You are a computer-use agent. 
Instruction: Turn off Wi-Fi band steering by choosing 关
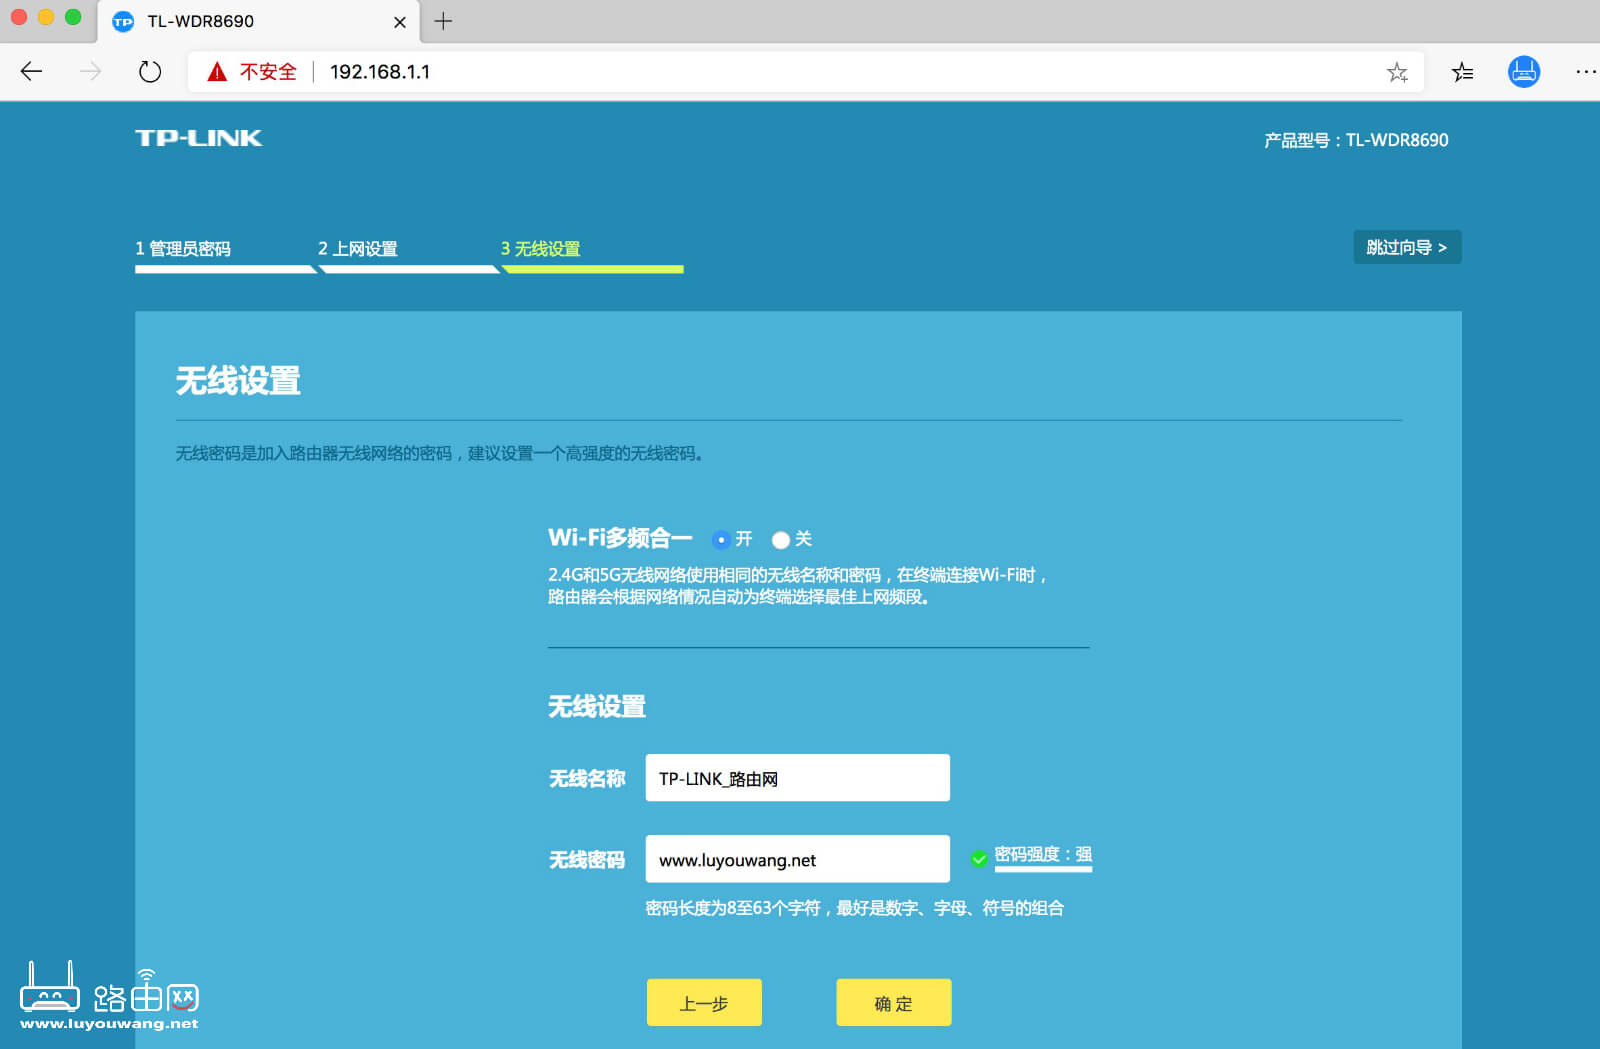coord(781,539)
